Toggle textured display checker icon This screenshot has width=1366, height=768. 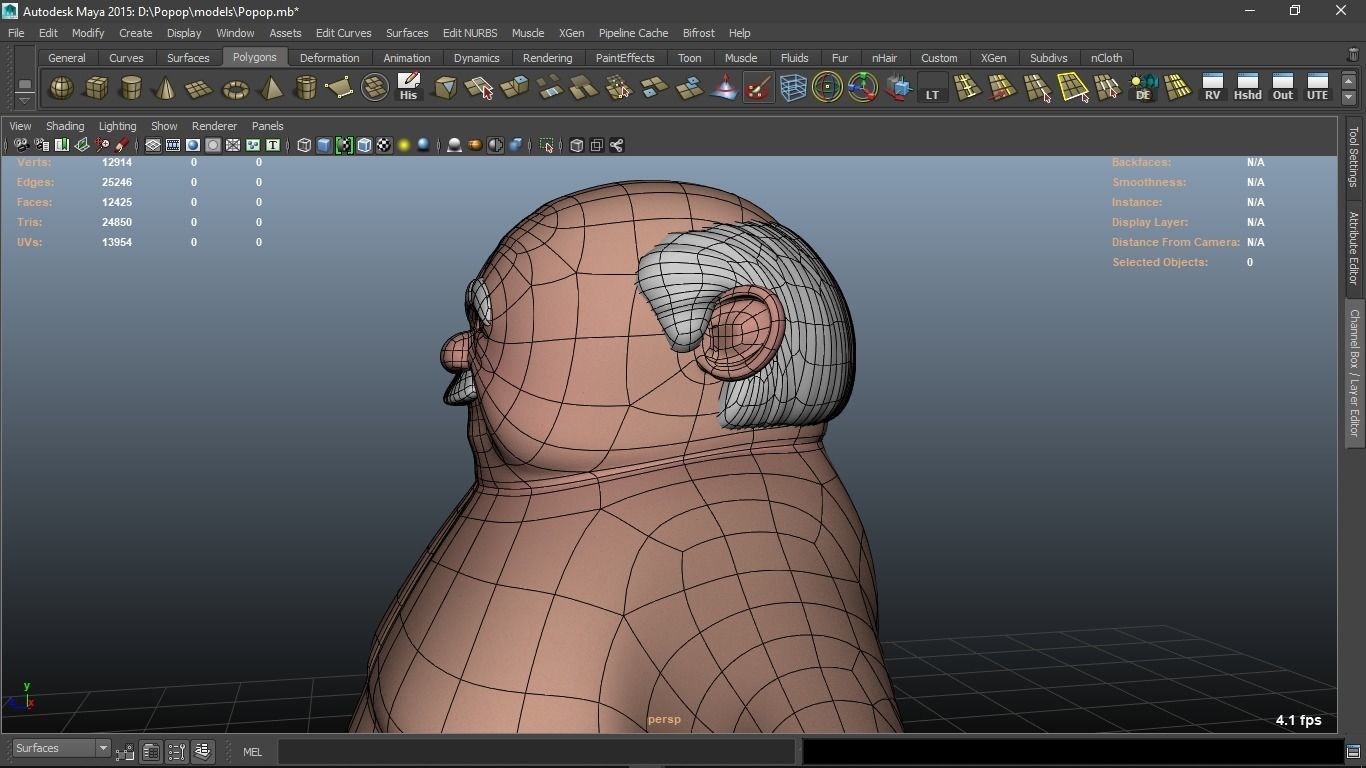(384, 146)
